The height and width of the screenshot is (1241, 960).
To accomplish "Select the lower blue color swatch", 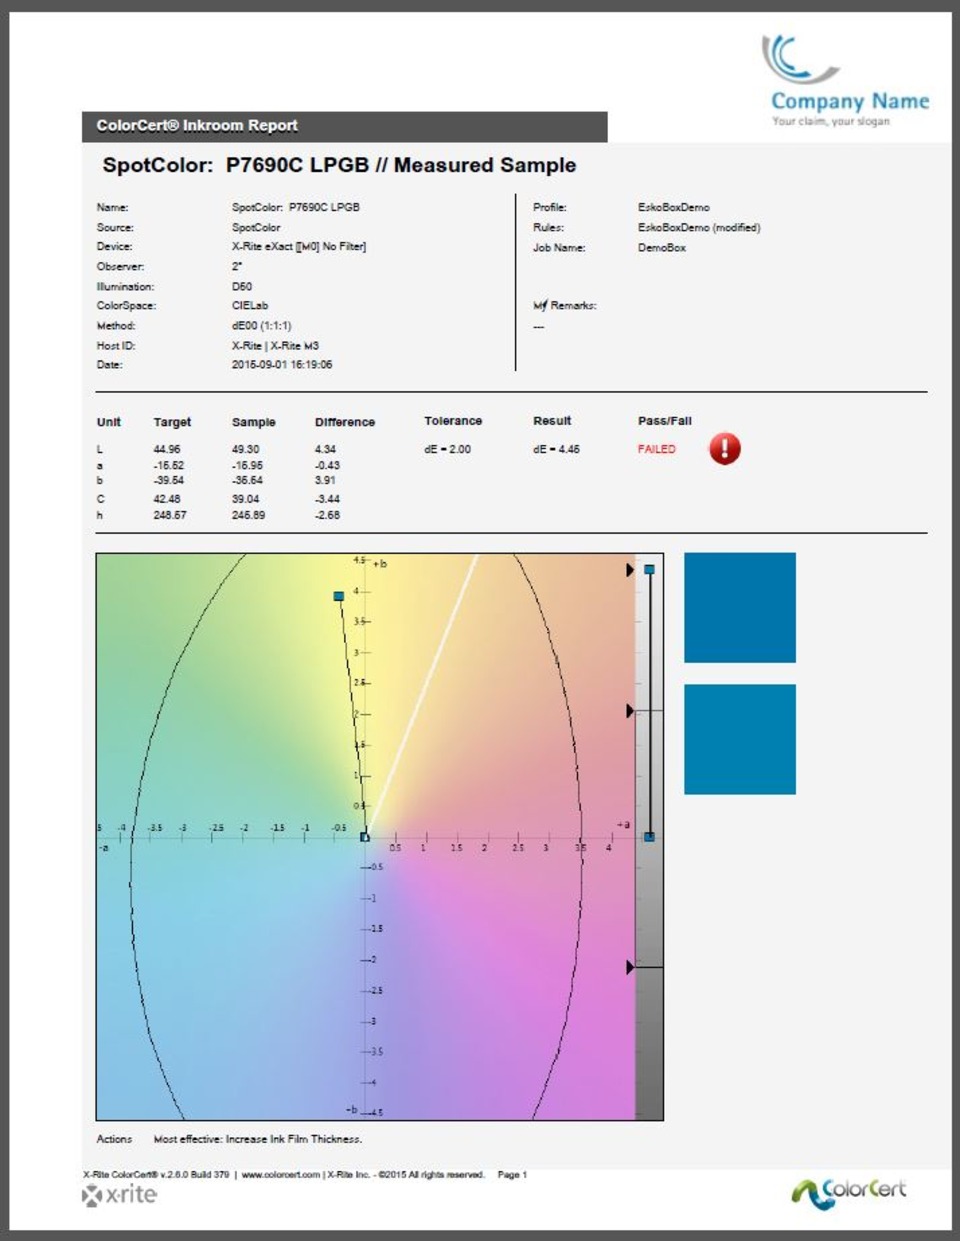I will click(x=740, y=739).
